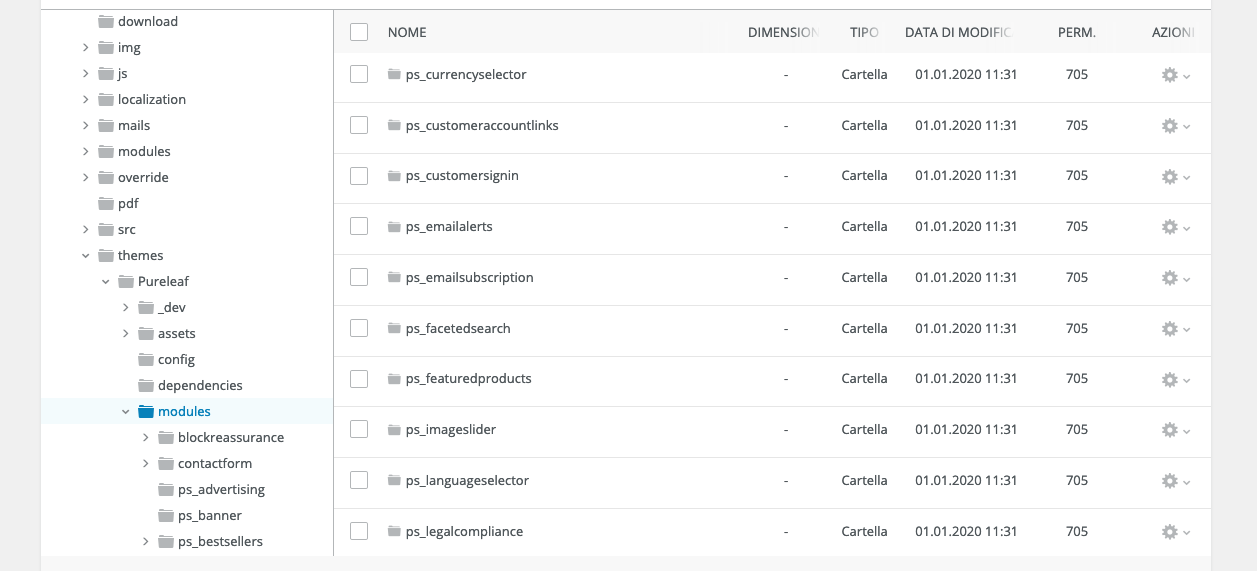This screenshot has width=1257, height=571.
Task: Select the ps_featuredproducts row checkbox
Action: point(359,379)
